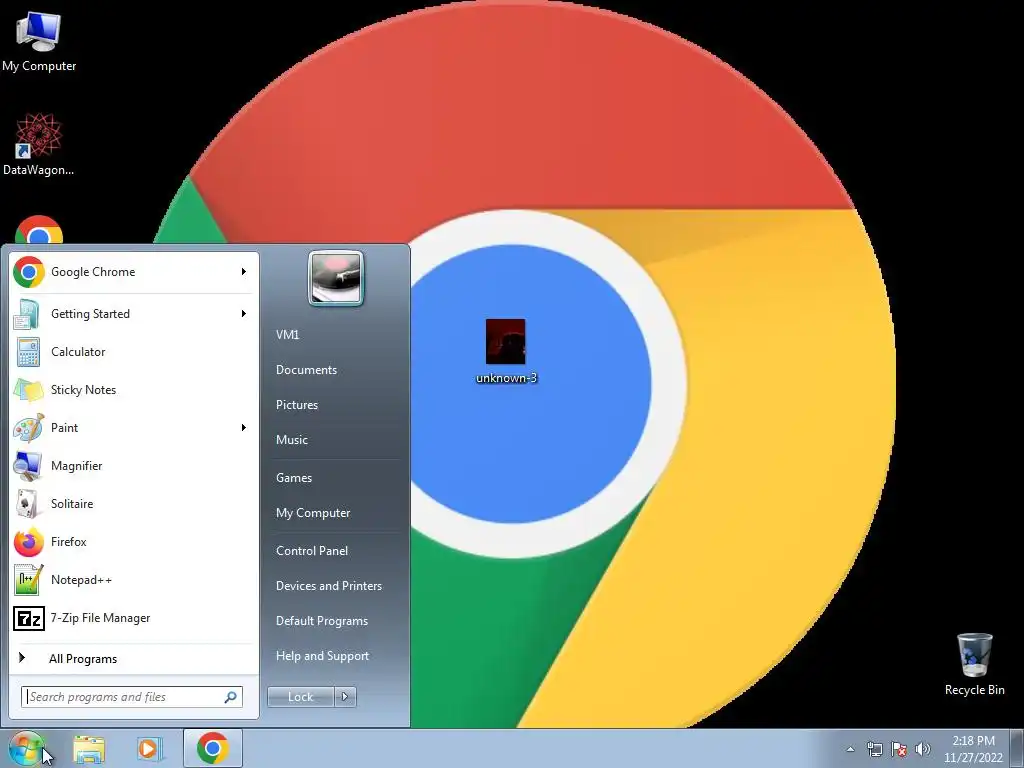Image resolution: width=1024 pixels, height=768 pixels.
Task: Open Magnifier from the Start menu
Action: pyautogui.click(x=133, y=466)
